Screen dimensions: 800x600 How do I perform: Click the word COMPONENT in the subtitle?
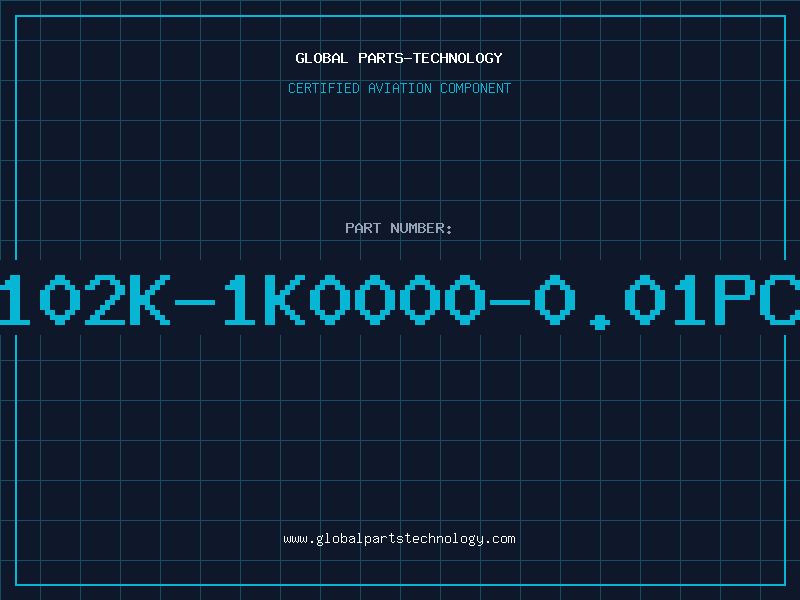[x=476, y=88]
